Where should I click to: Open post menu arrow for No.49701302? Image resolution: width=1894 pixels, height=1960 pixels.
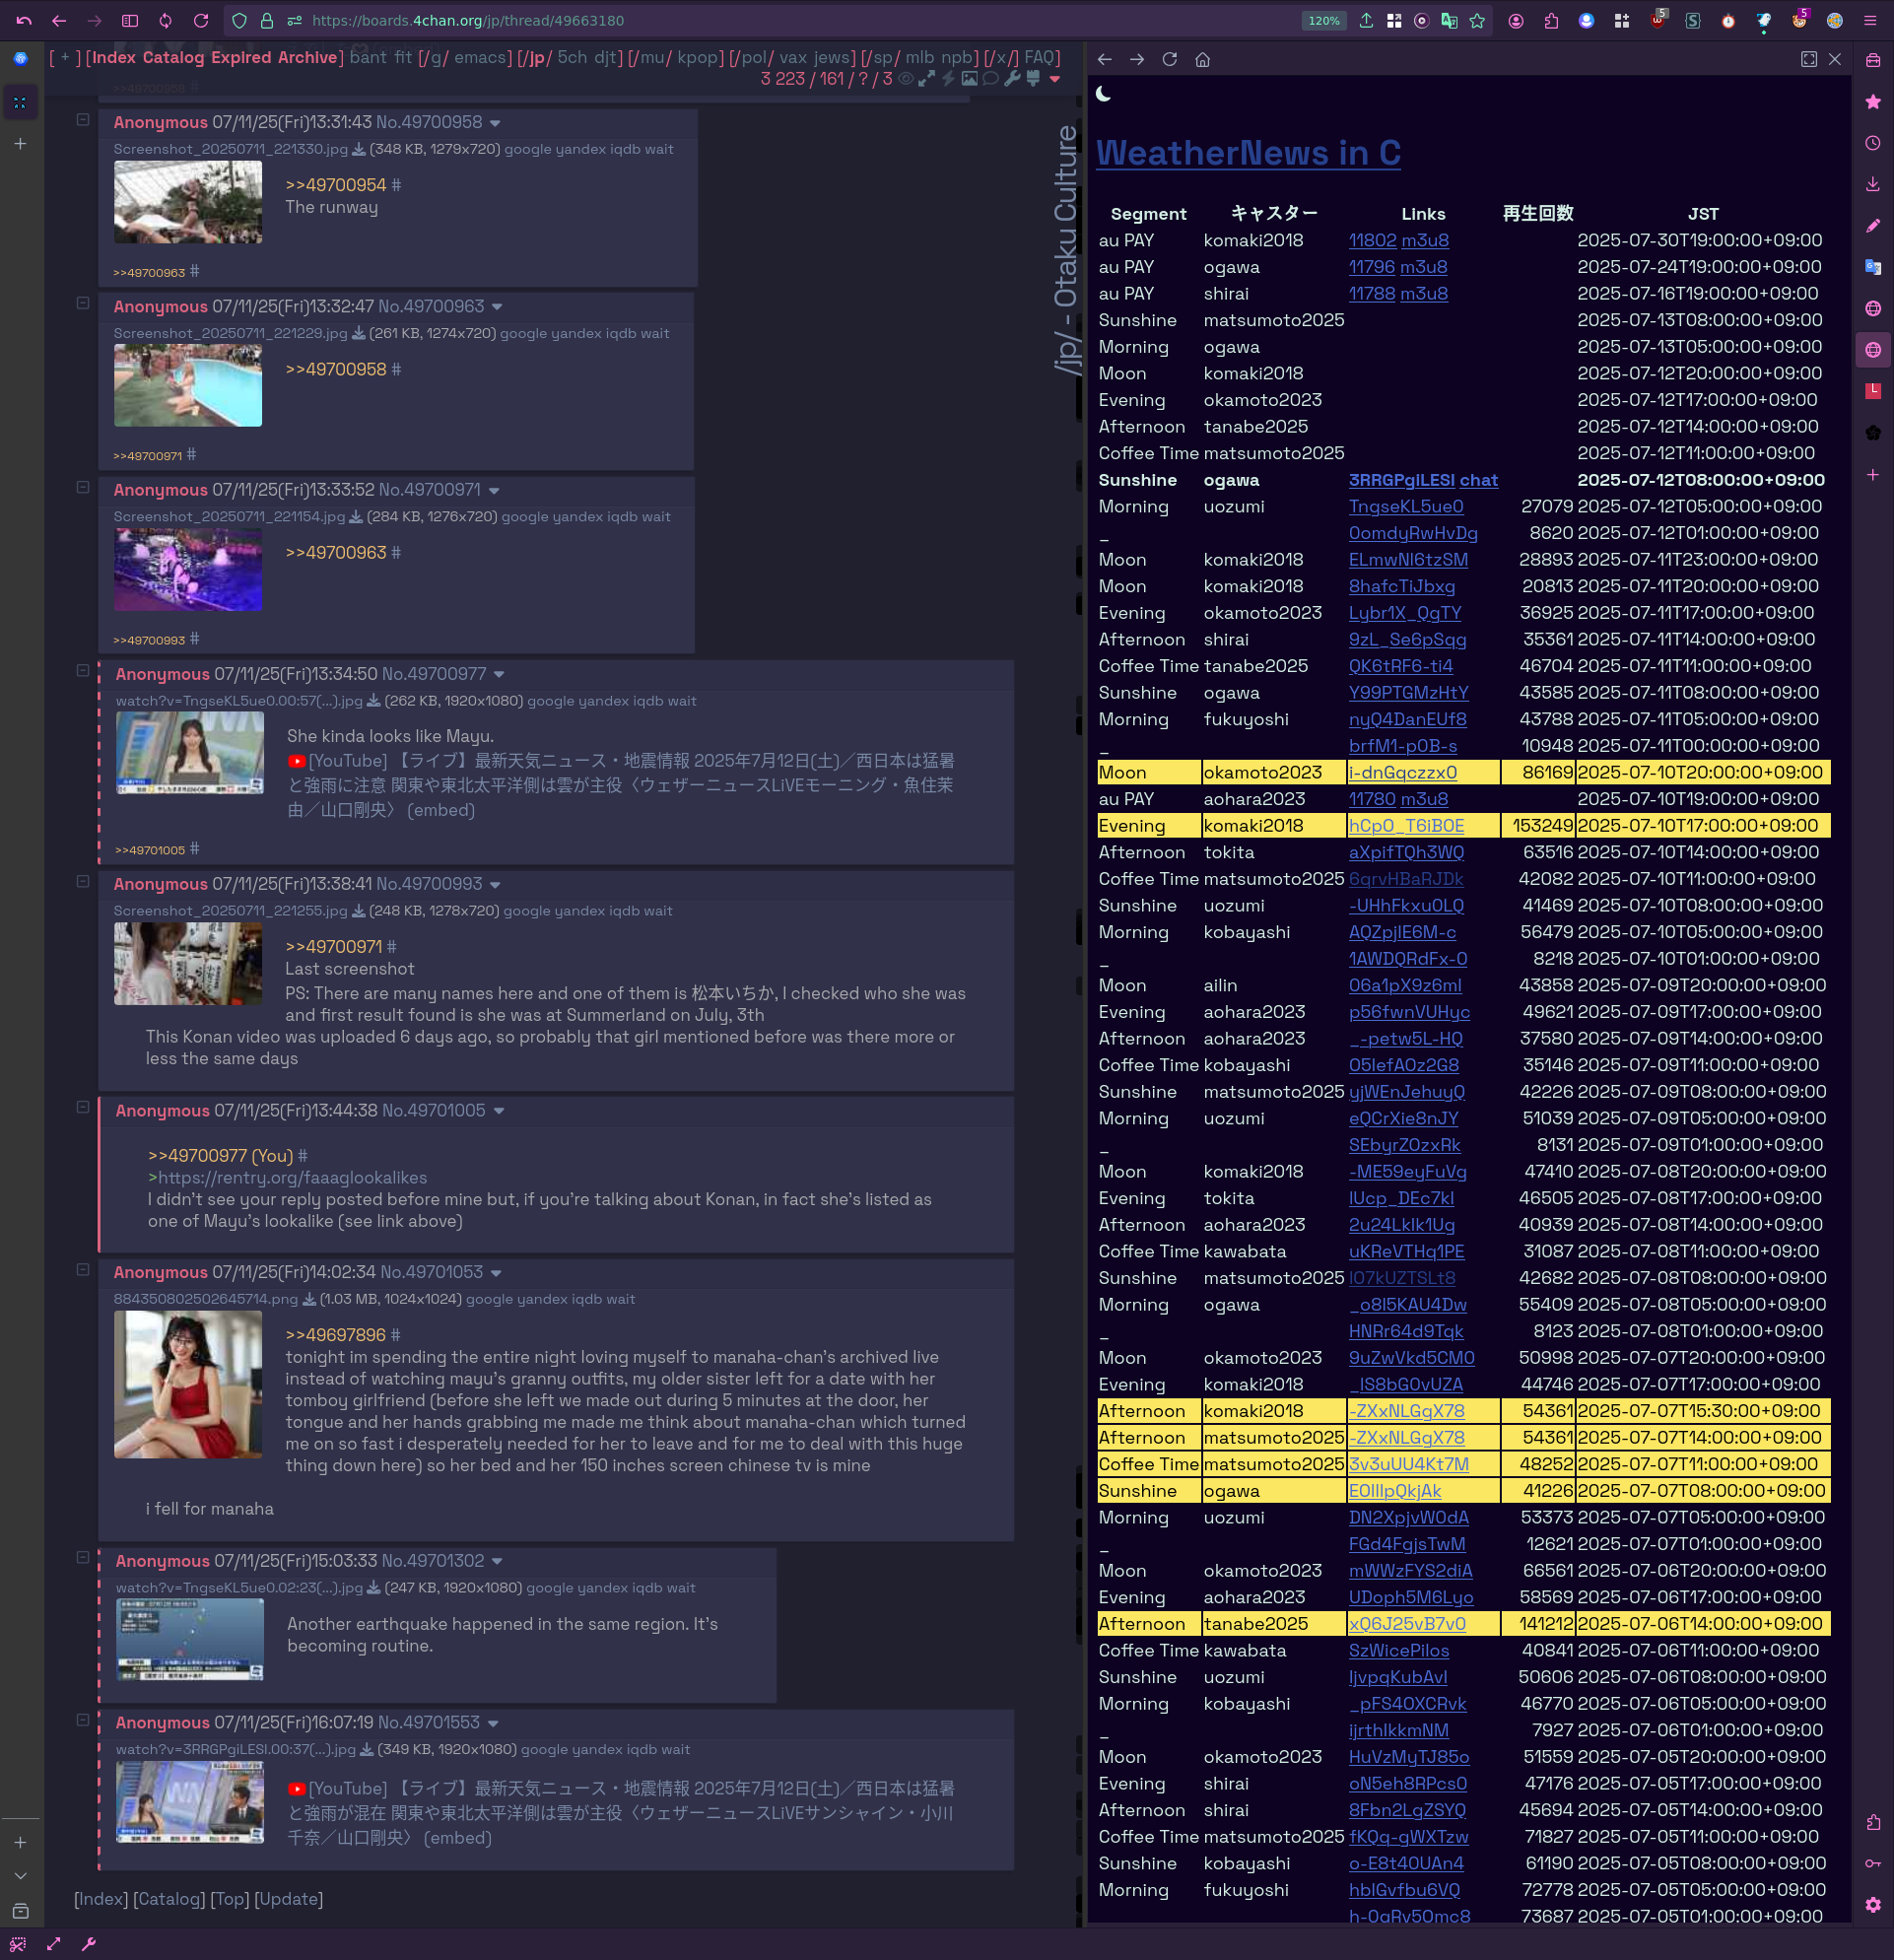[497, 1562]
